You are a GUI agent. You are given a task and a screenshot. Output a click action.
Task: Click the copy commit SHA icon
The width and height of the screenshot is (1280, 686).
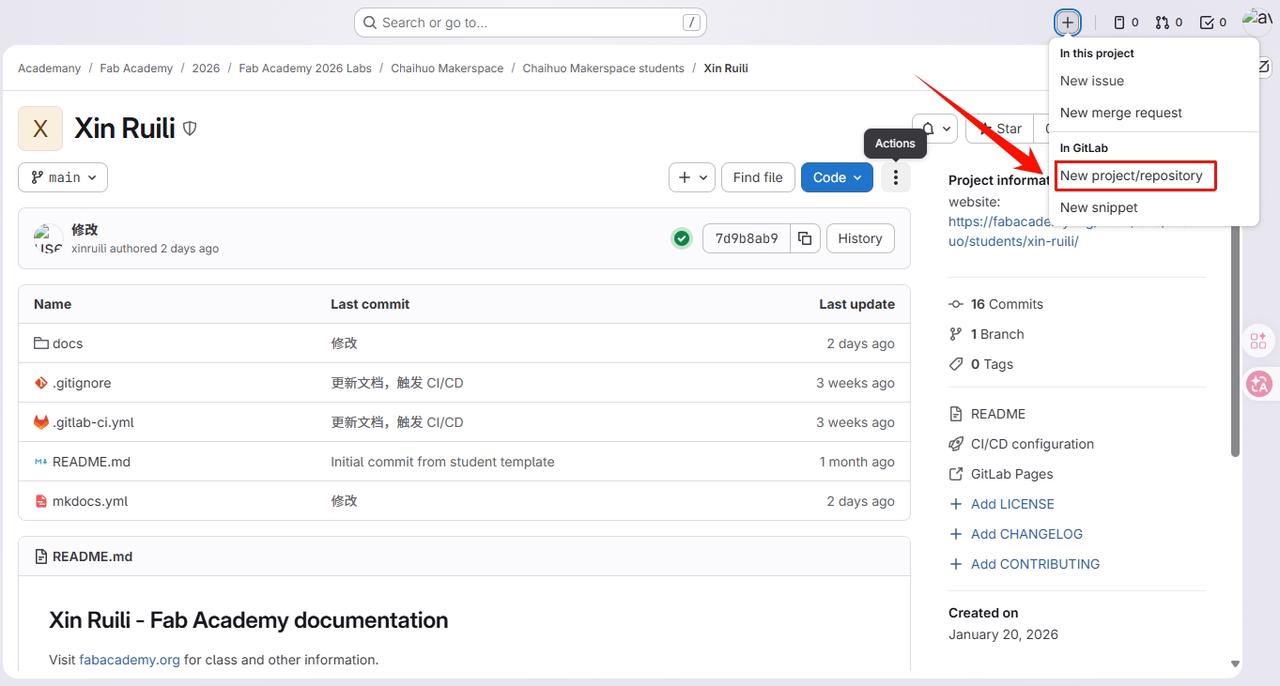[x=805, y=238]
